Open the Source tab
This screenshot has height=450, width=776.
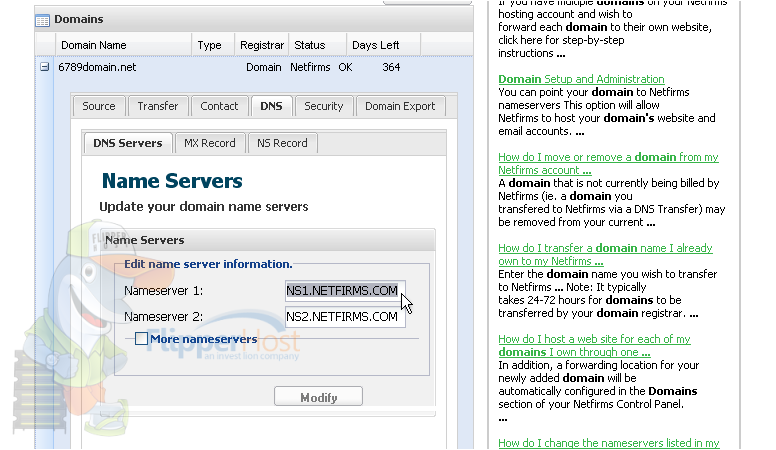click(98, 106)
